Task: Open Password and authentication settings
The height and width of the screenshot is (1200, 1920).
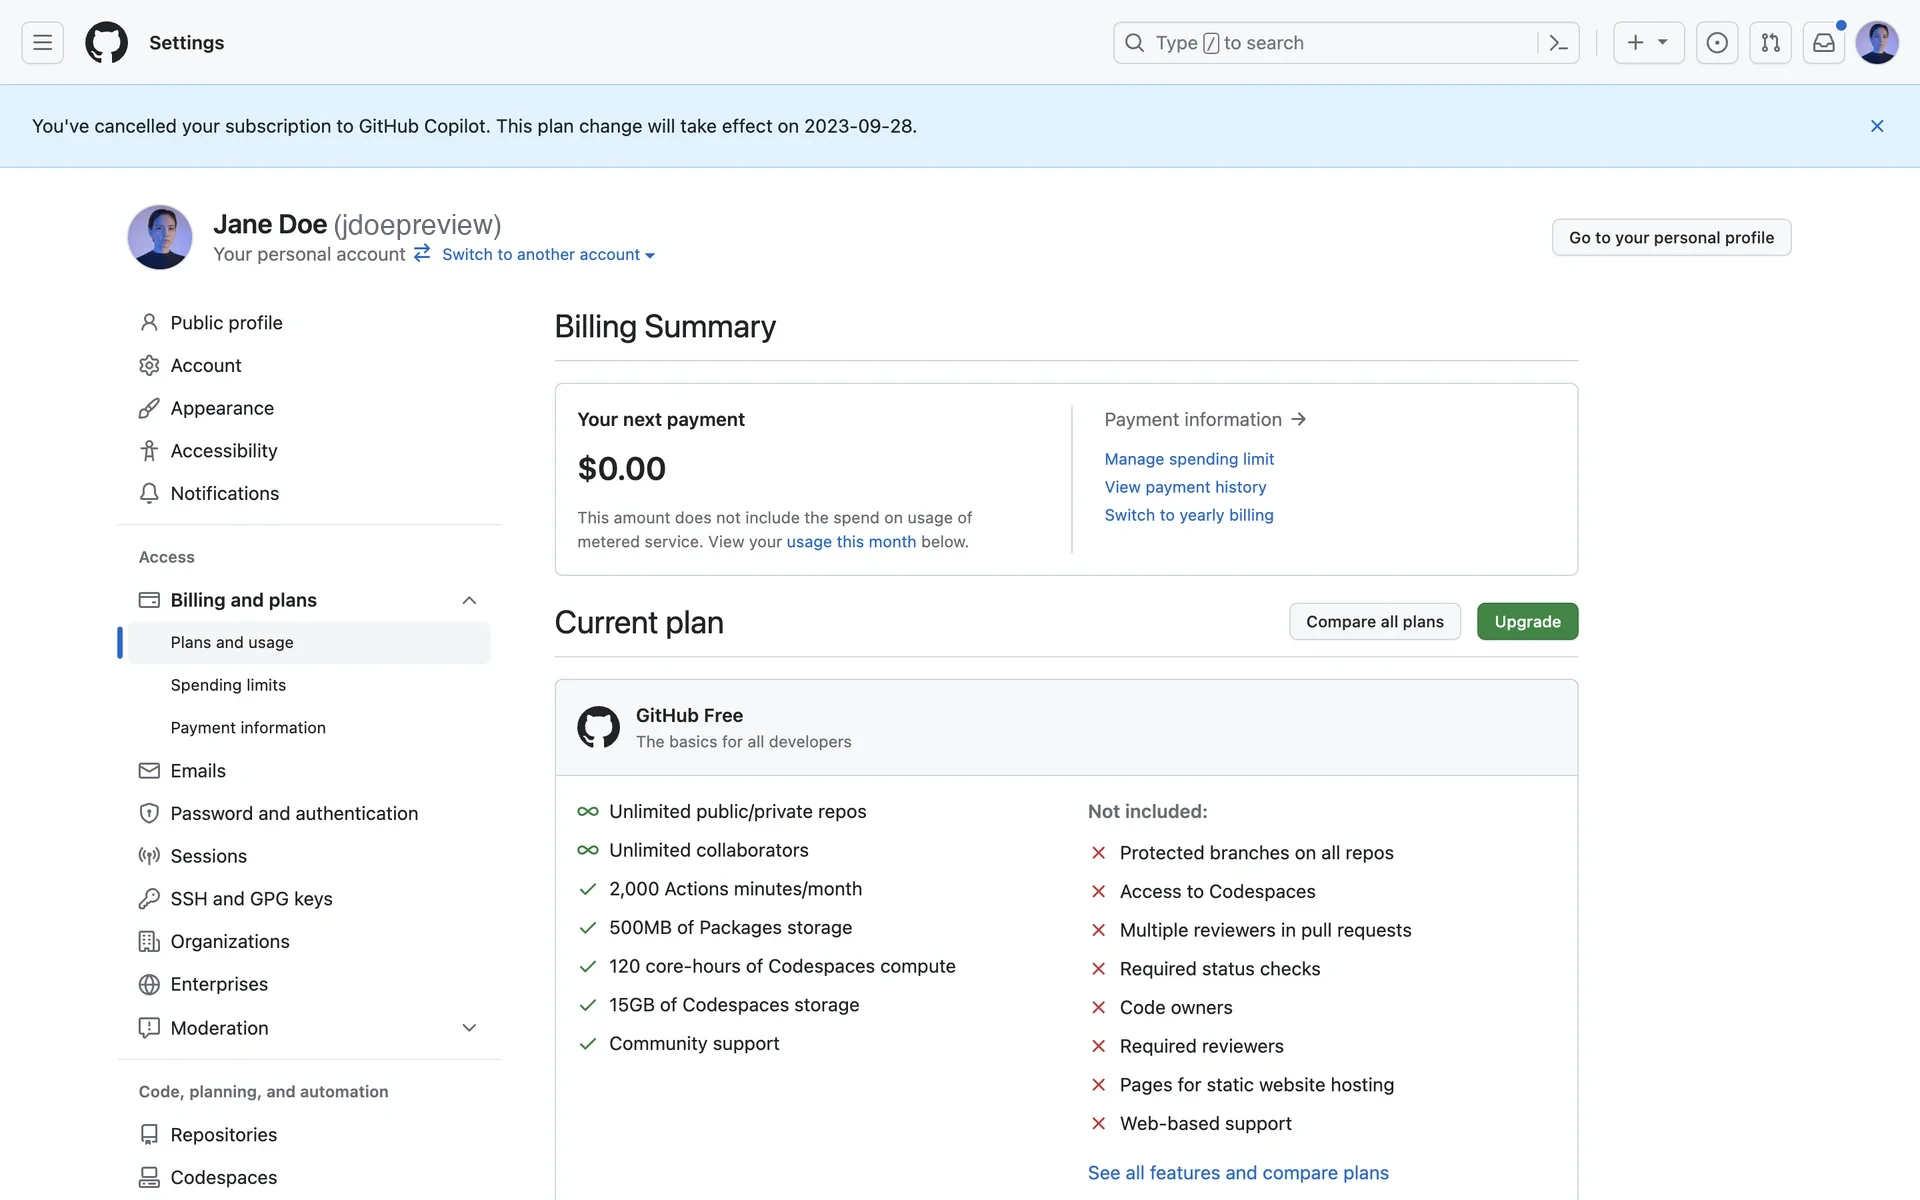Action: 309,814
